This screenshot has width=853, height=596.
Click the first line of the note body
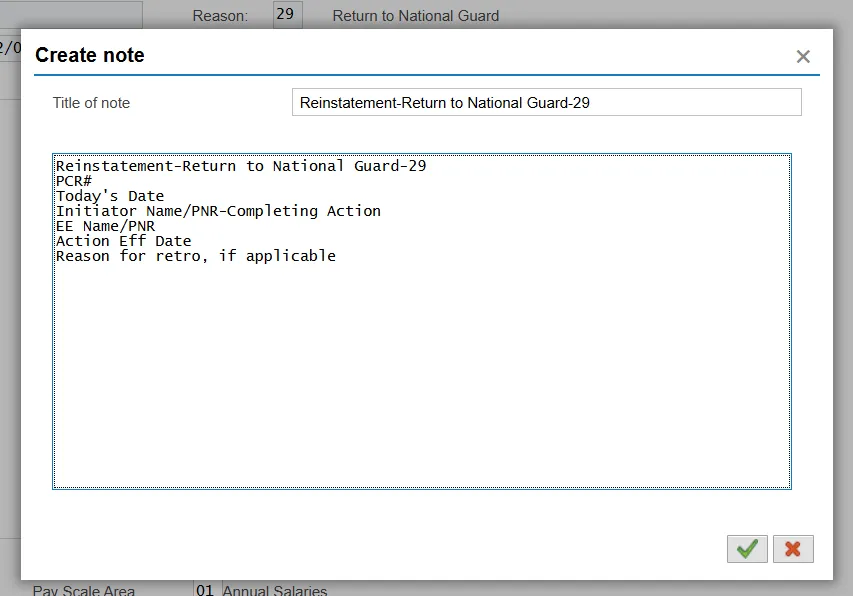(x=241, y=166)
